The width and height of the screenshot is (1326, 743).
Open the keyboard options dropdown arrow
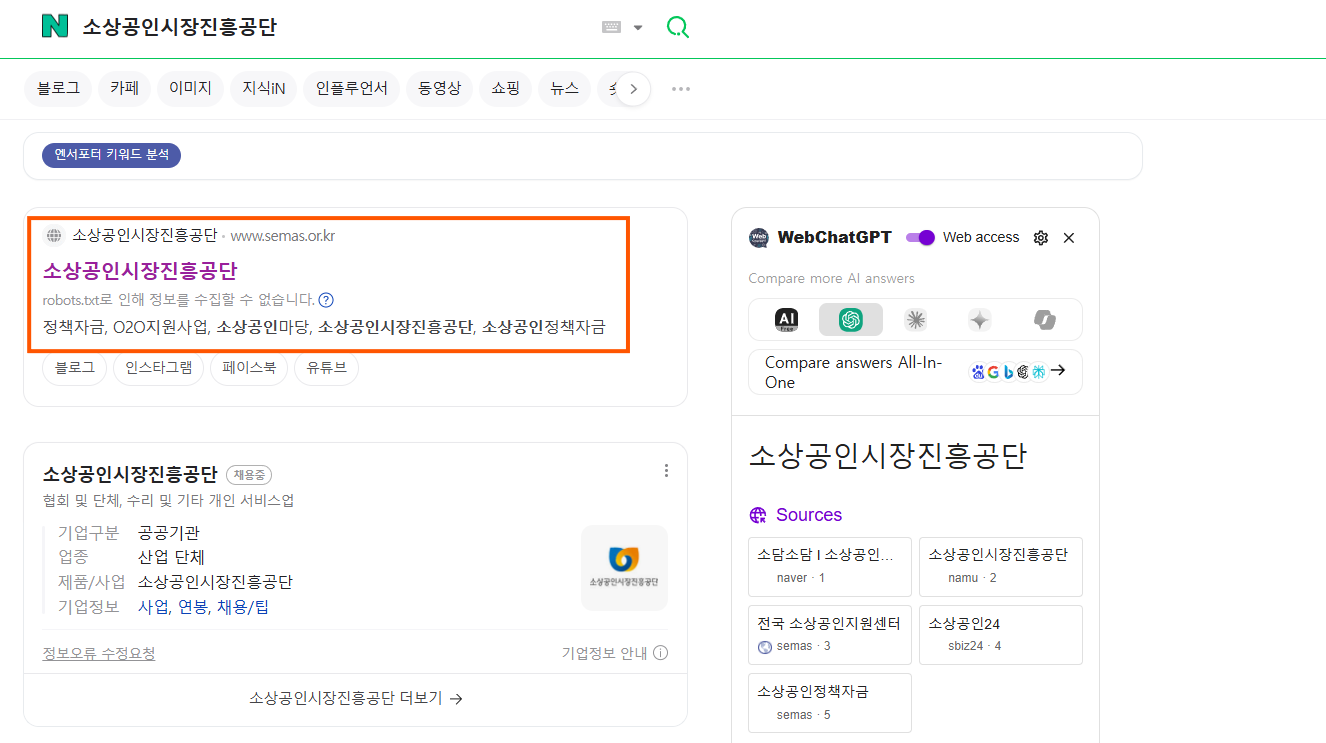[636, 27]
